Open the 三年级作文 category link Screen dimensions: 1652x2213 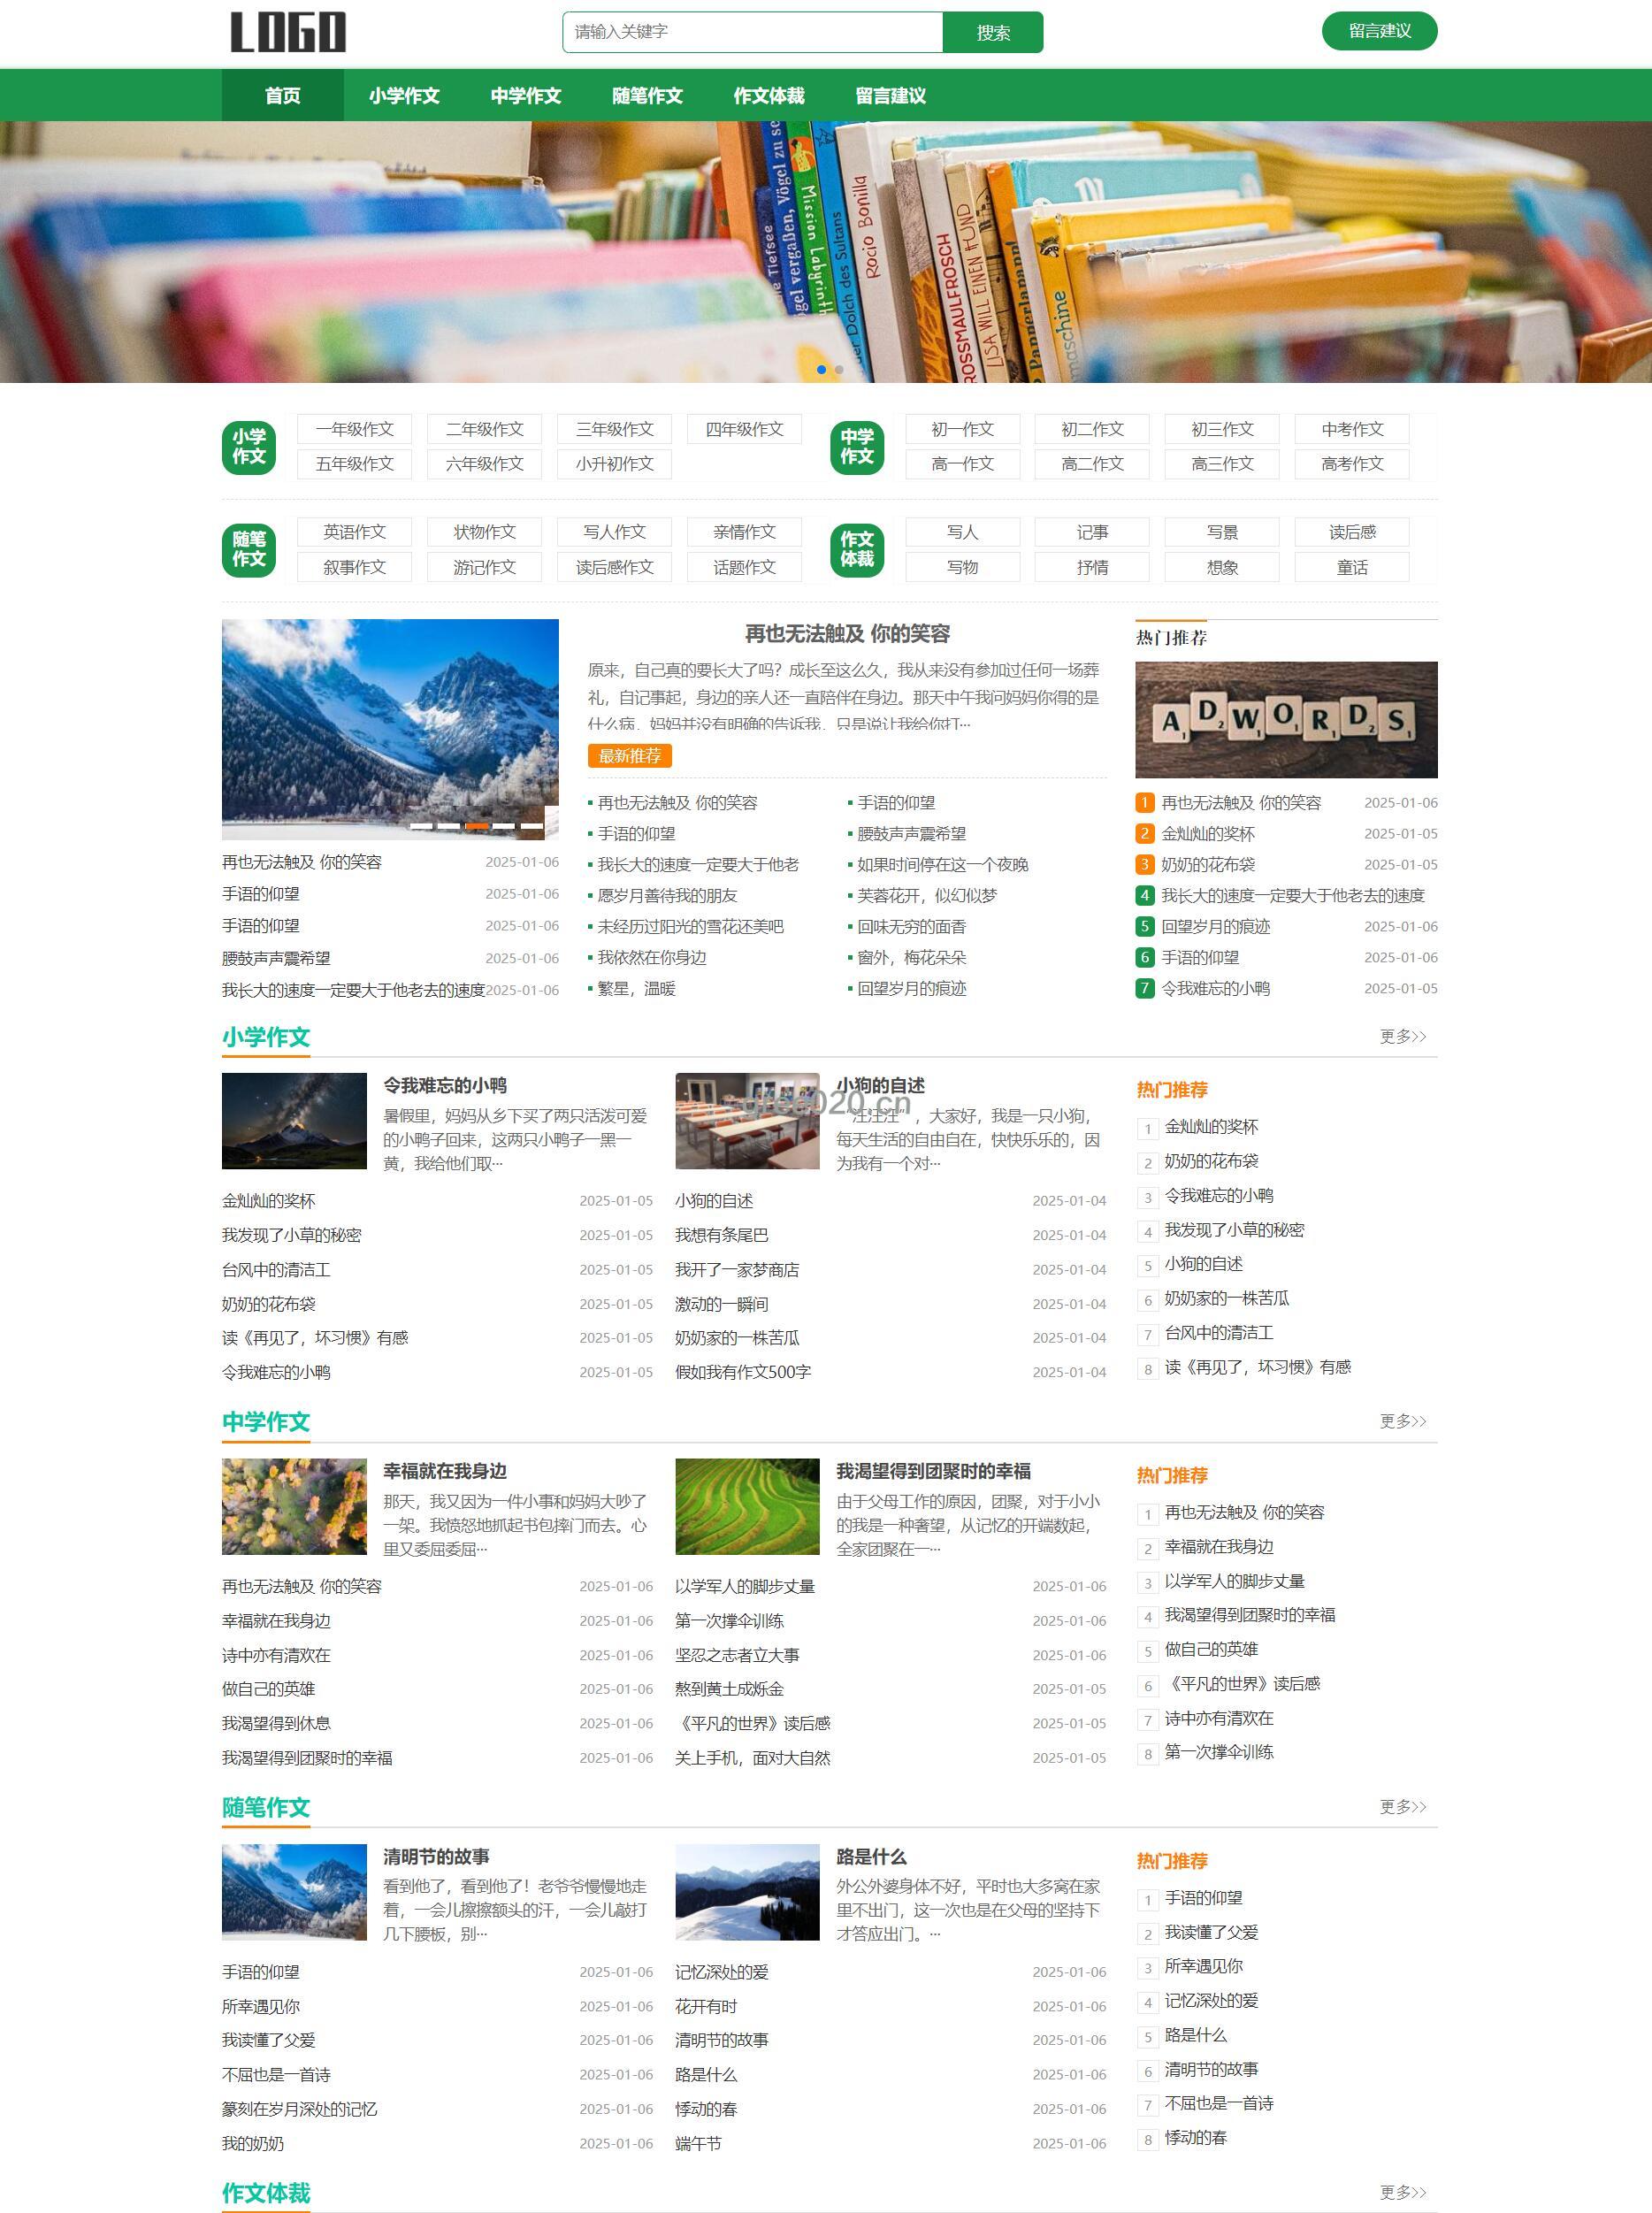point(614,429)
